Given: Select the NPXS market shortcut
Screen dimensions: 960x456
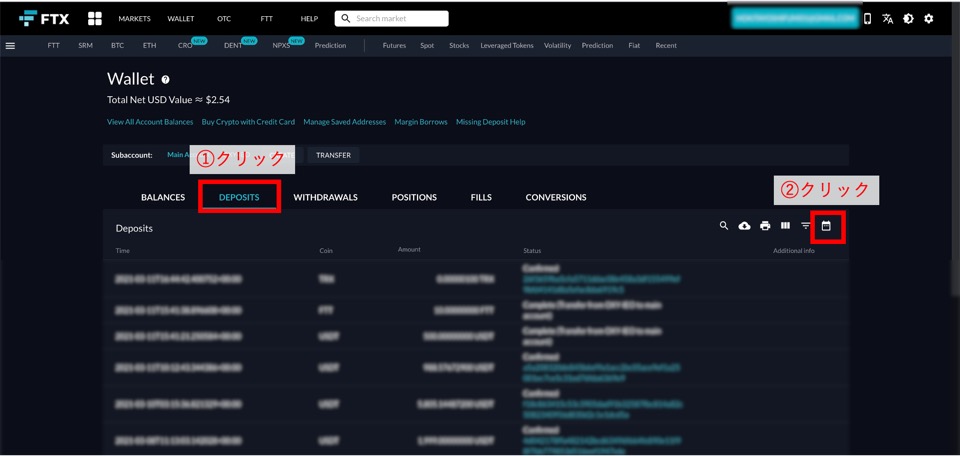Looking at the screenshot, I should pos(282,45).
